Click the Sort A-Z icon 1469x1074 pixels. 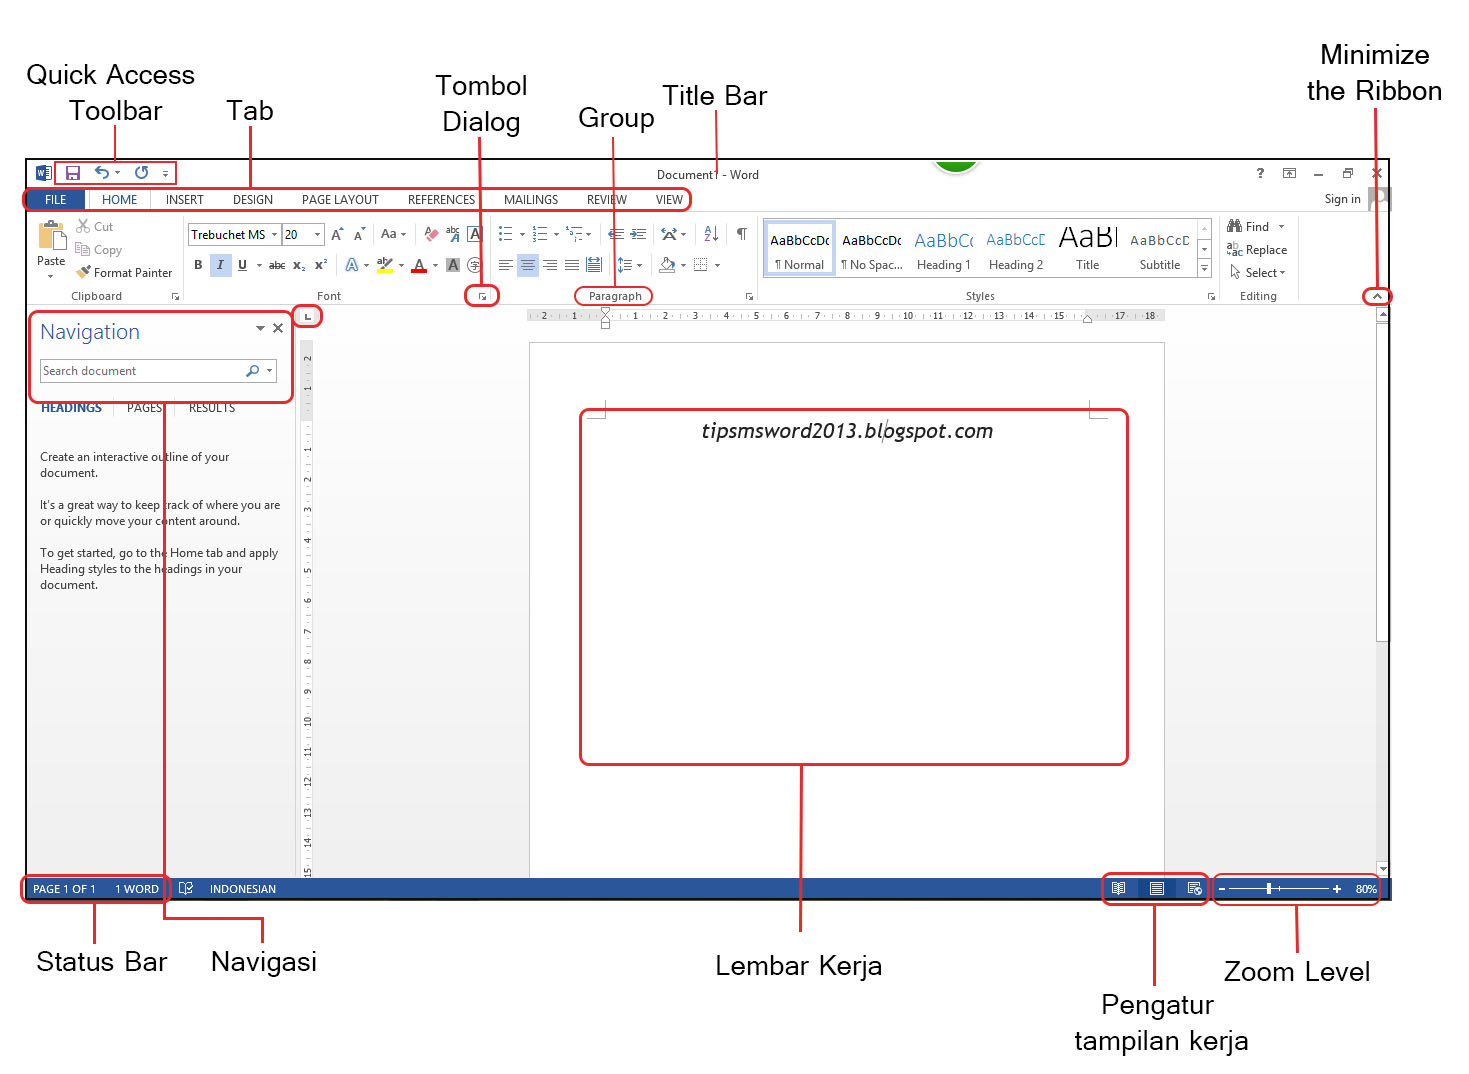pyautogui.click(x=711, y=234)
